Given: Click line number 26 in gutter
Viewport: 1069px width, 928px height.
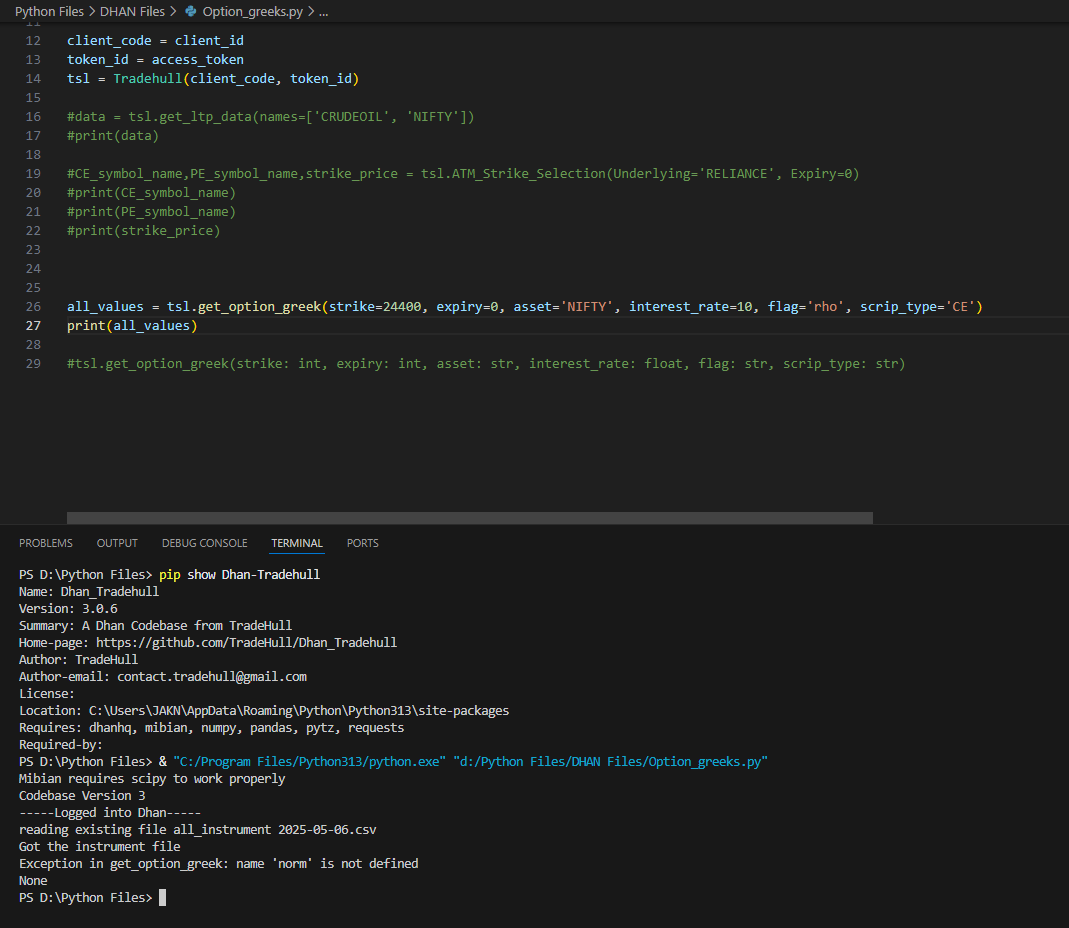Looking at the screenshot, I should 33,307.
